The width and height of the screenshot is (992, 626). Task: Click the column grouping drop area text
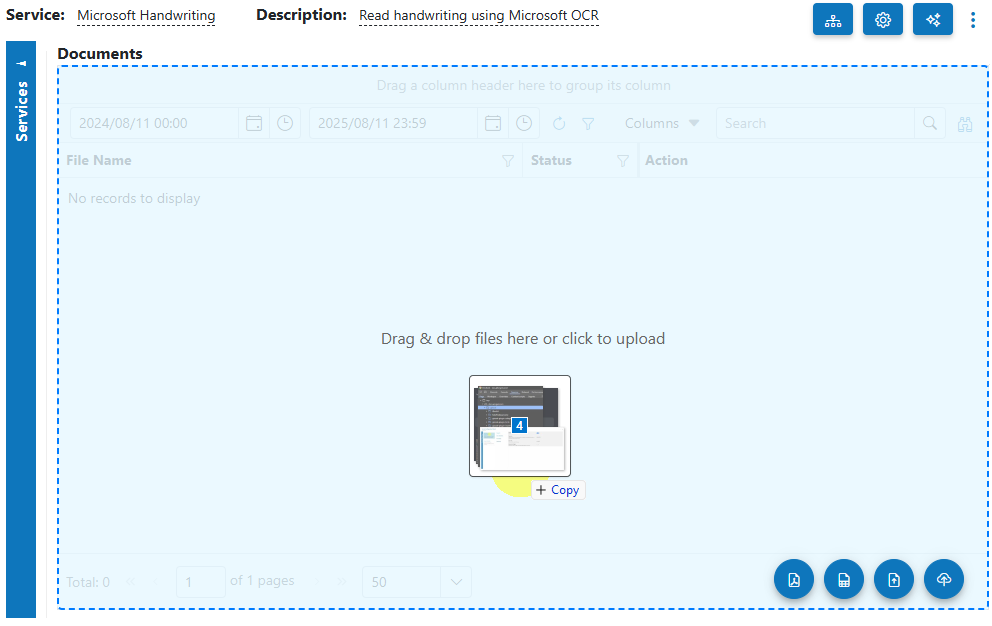pyautogui.click(x=524, y=85)
